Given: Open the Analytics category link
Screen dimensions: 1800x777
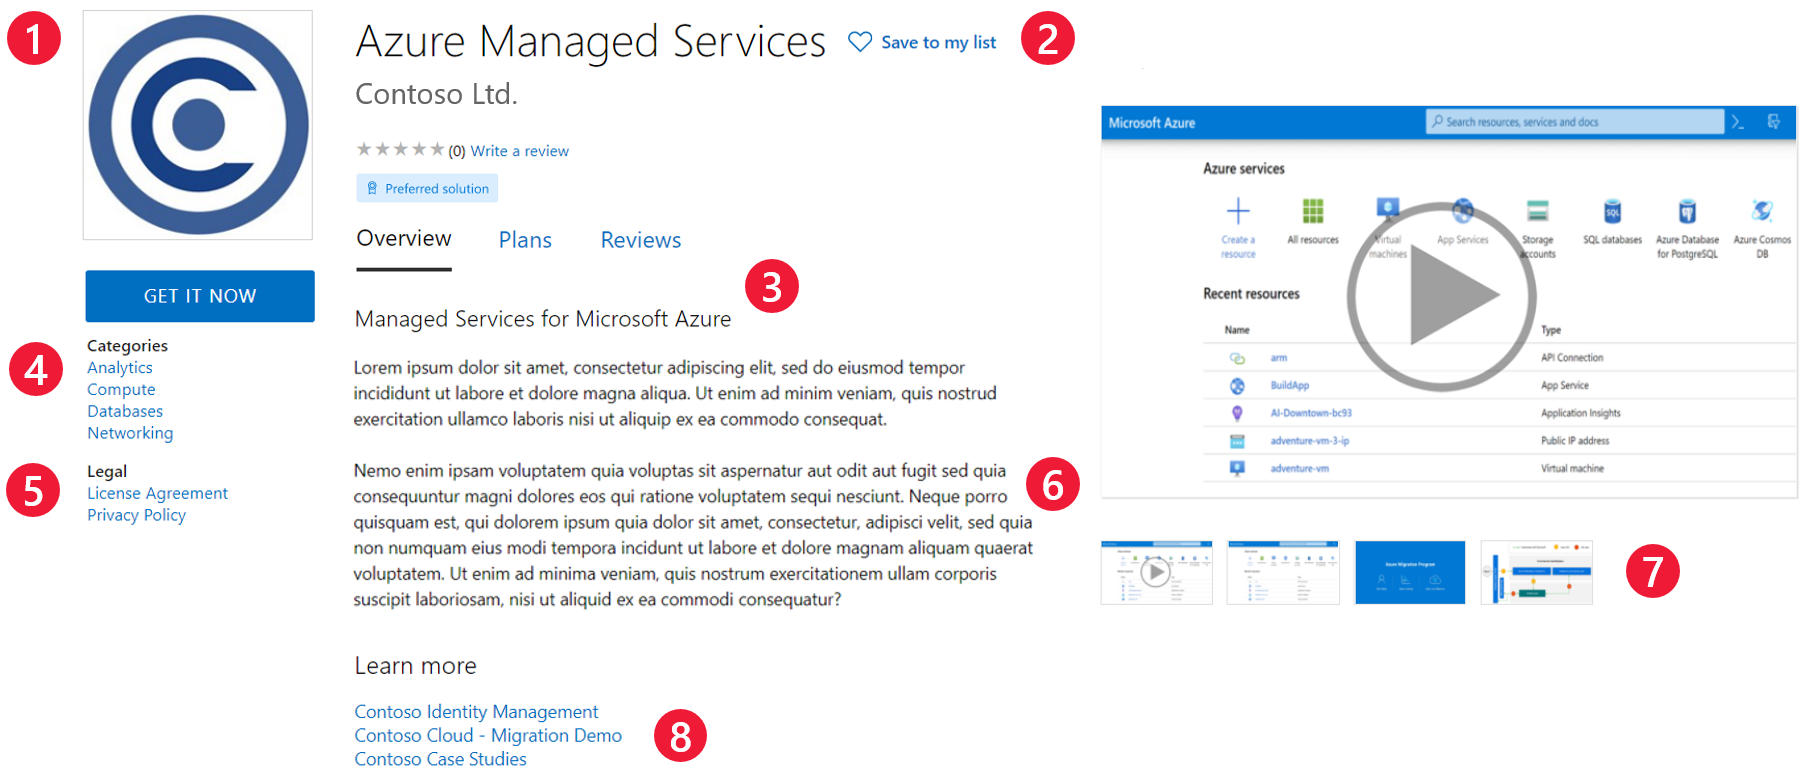Looking at the screenshot, I should (120, 368).
